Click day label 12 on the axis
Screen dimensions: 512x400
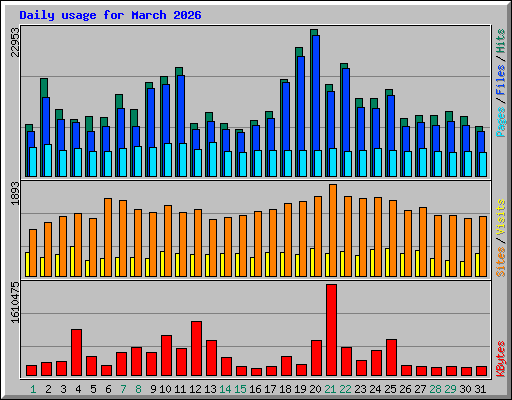pos(195,389)
